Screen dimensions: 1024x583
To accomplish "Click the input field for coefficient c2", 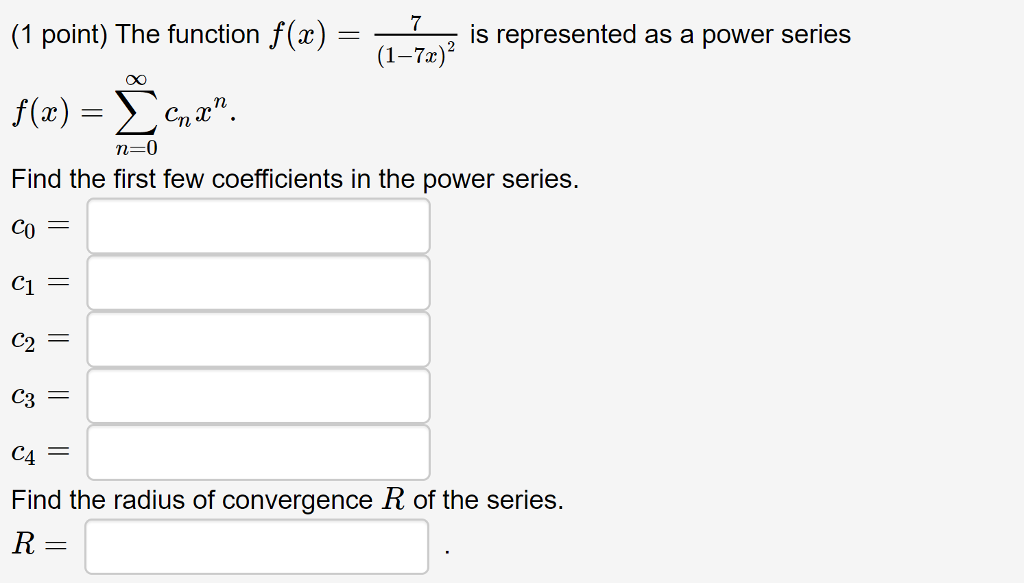I will [x=258, y=338].
